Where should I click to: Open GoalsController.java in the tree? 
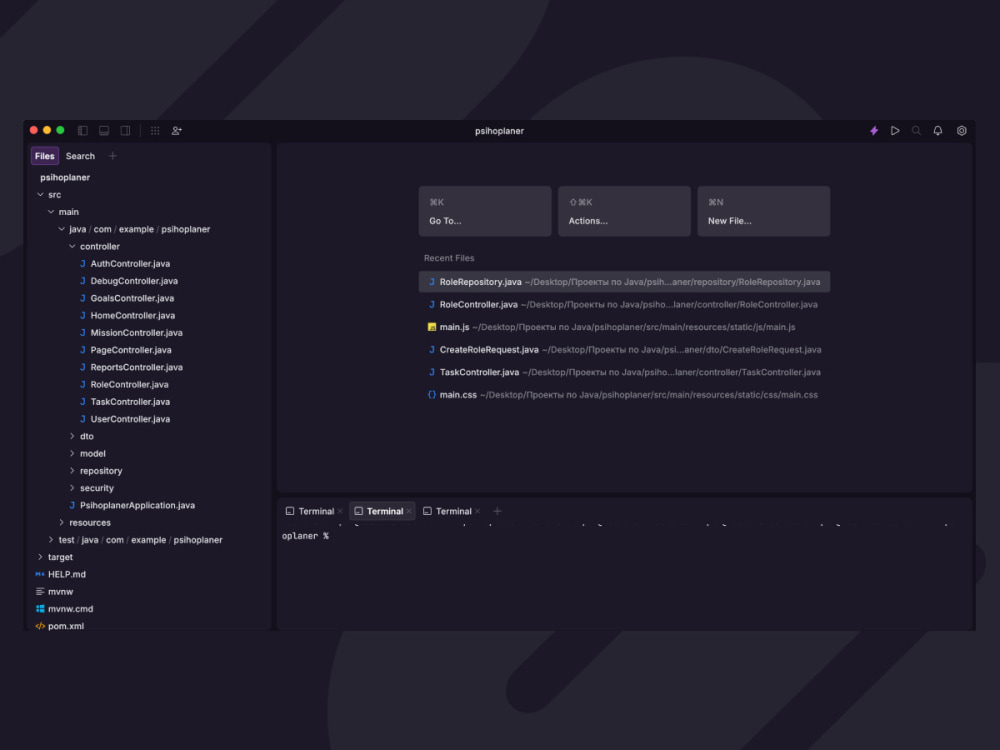(132, 298)
